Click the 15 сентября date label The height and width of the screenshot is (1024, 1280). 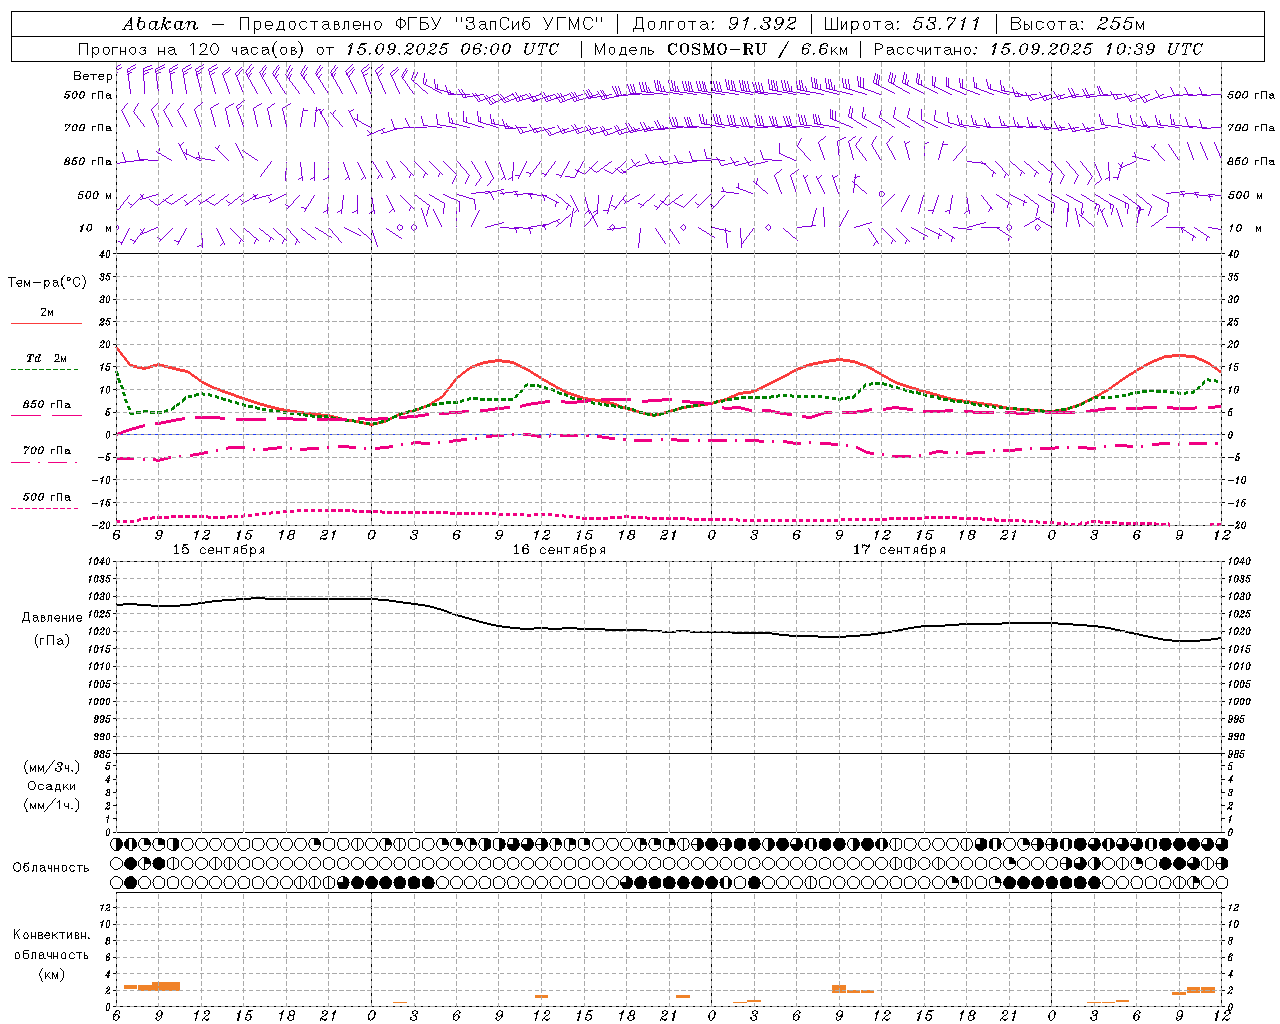click(219, 550)
